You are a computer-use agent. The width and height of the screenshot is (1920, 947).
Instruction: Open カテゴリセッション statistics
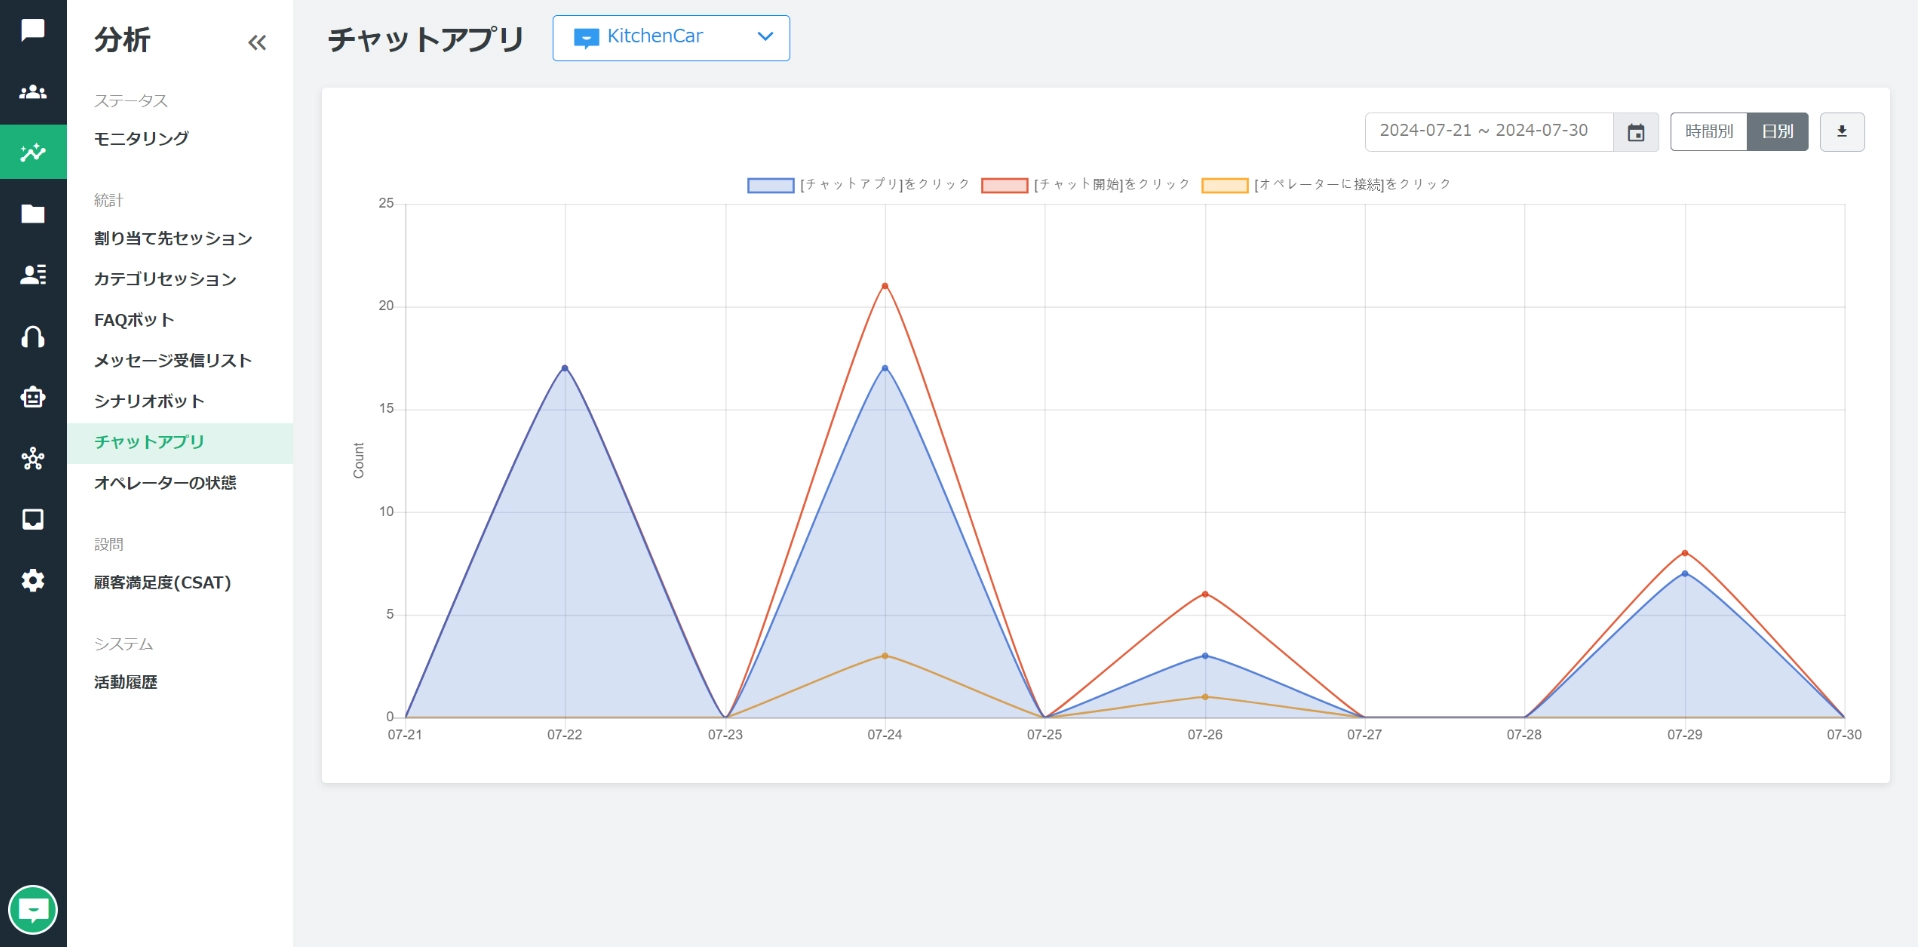point(165,279)
